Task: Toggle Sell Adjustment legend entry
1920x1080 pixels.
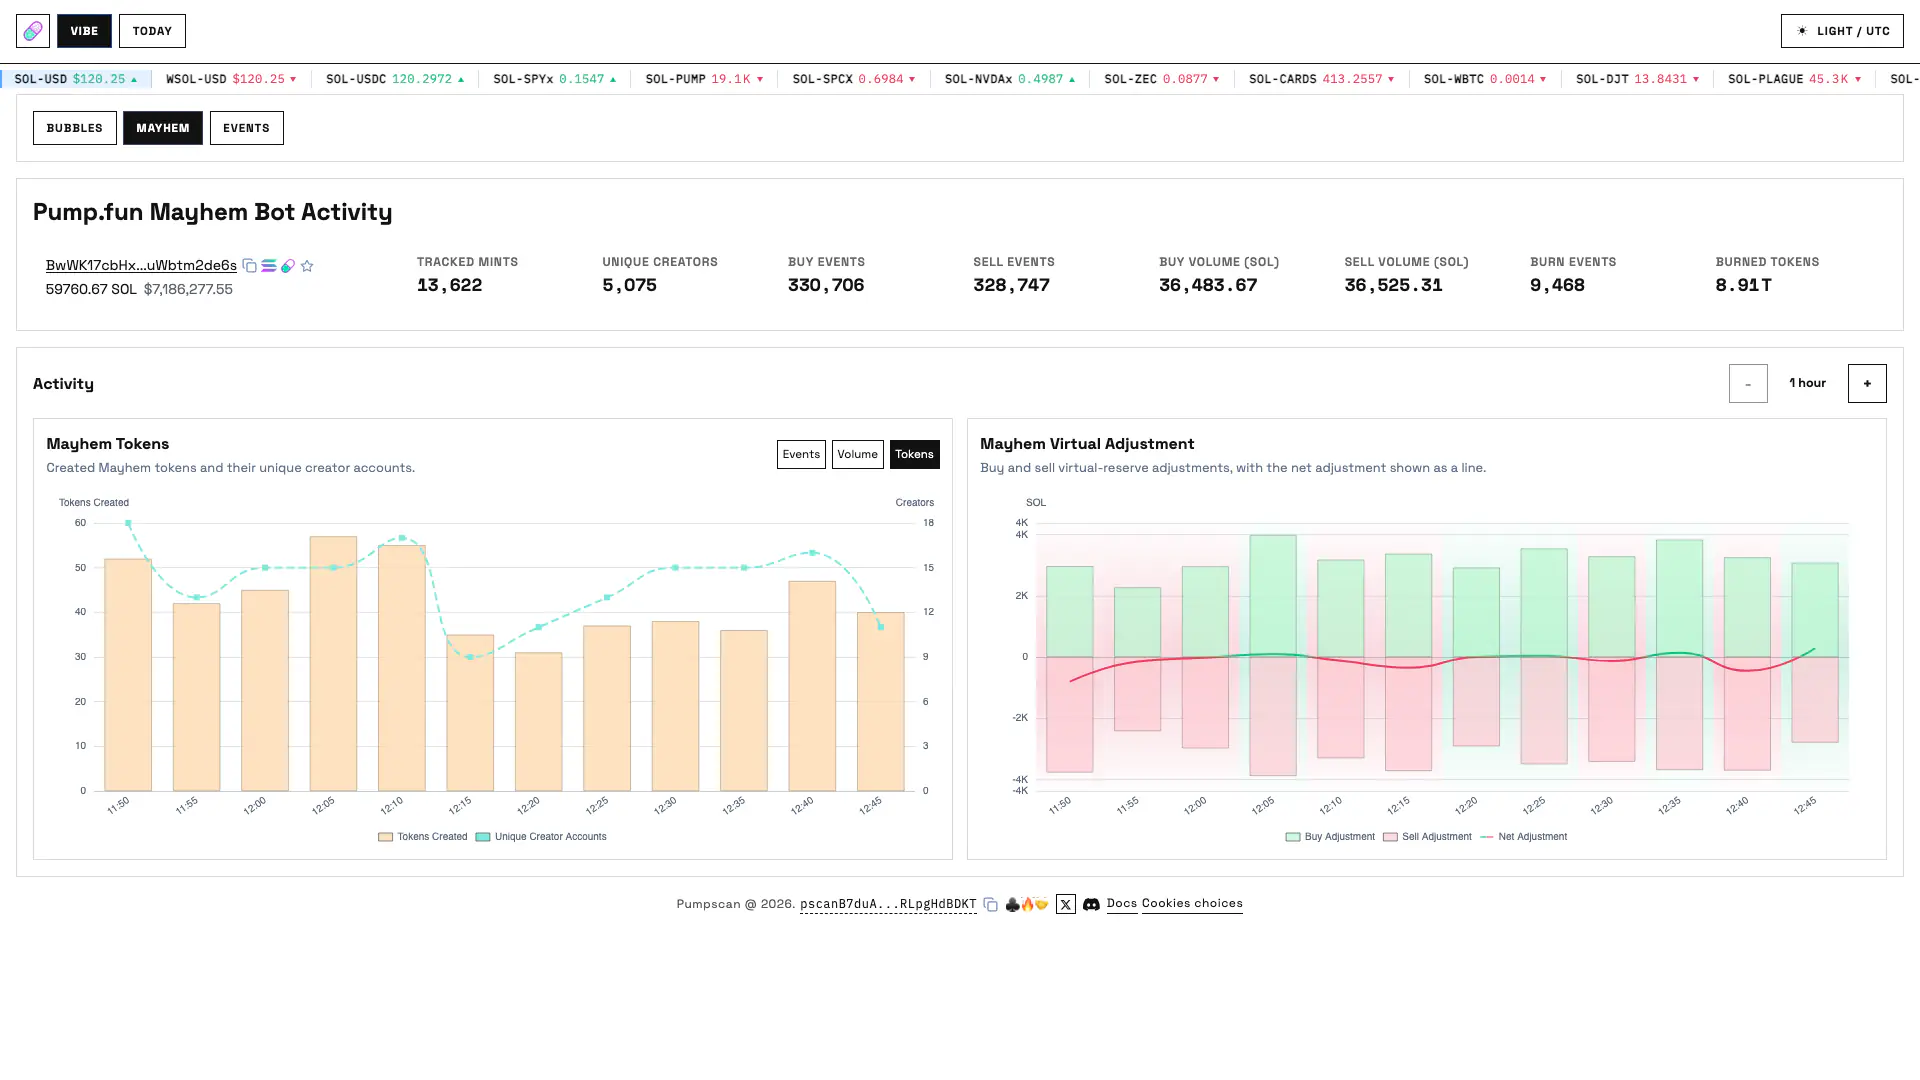Action: click(1427, 837)
